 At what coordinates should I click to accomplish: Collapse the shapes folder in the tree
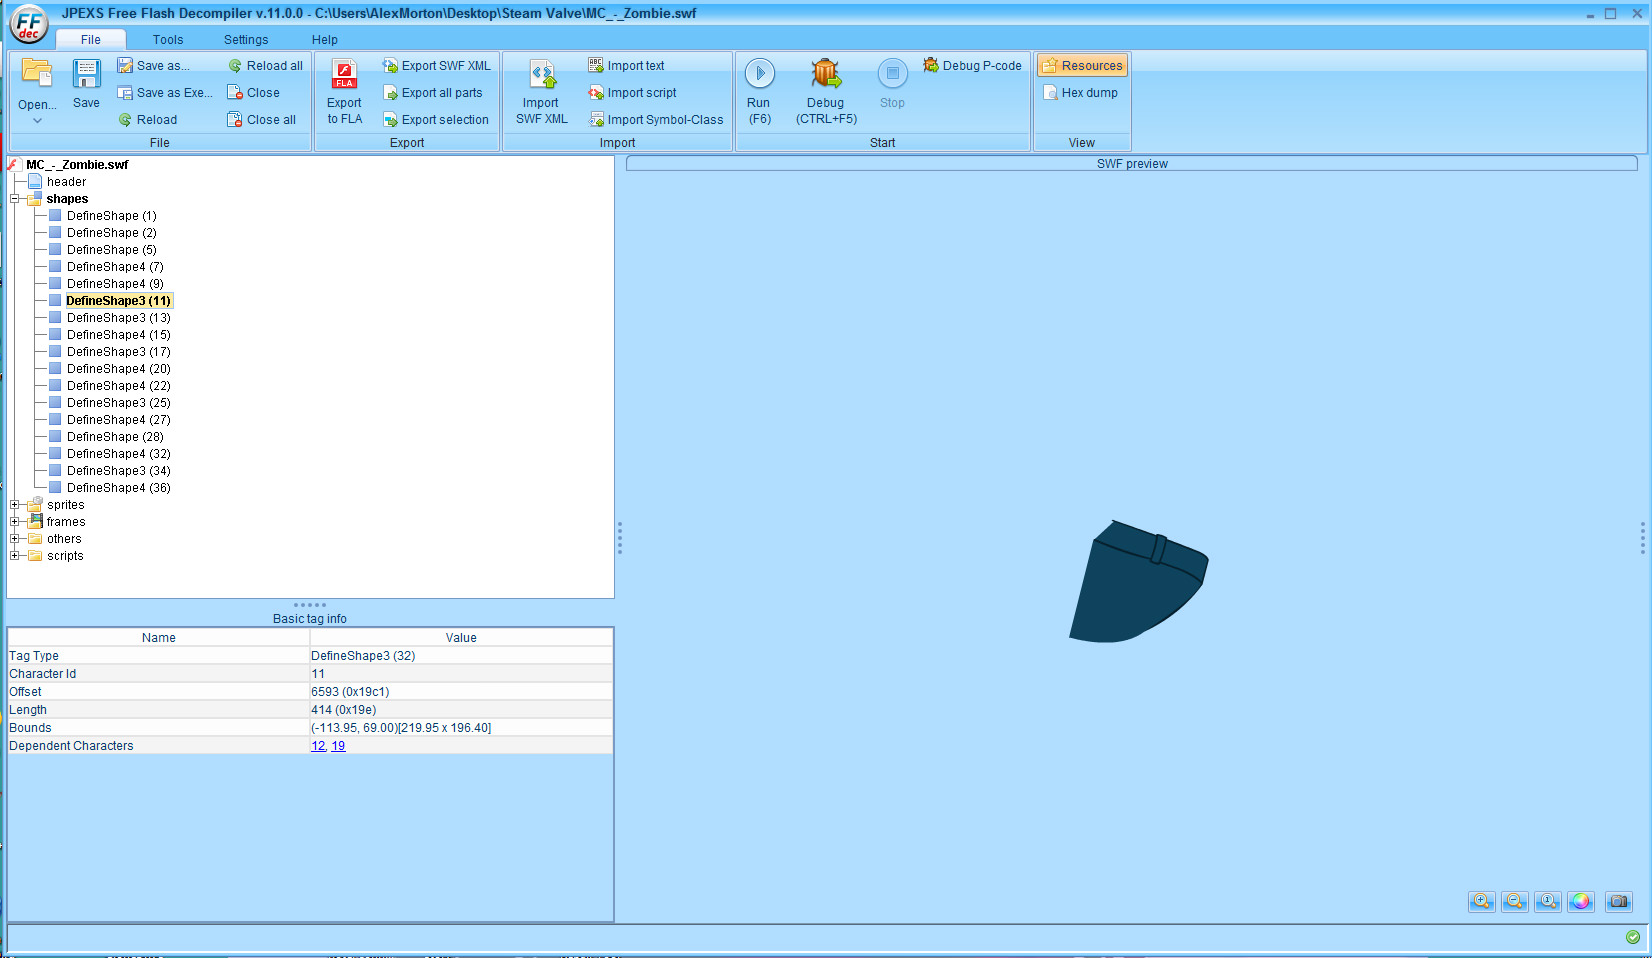click(15, 199)
